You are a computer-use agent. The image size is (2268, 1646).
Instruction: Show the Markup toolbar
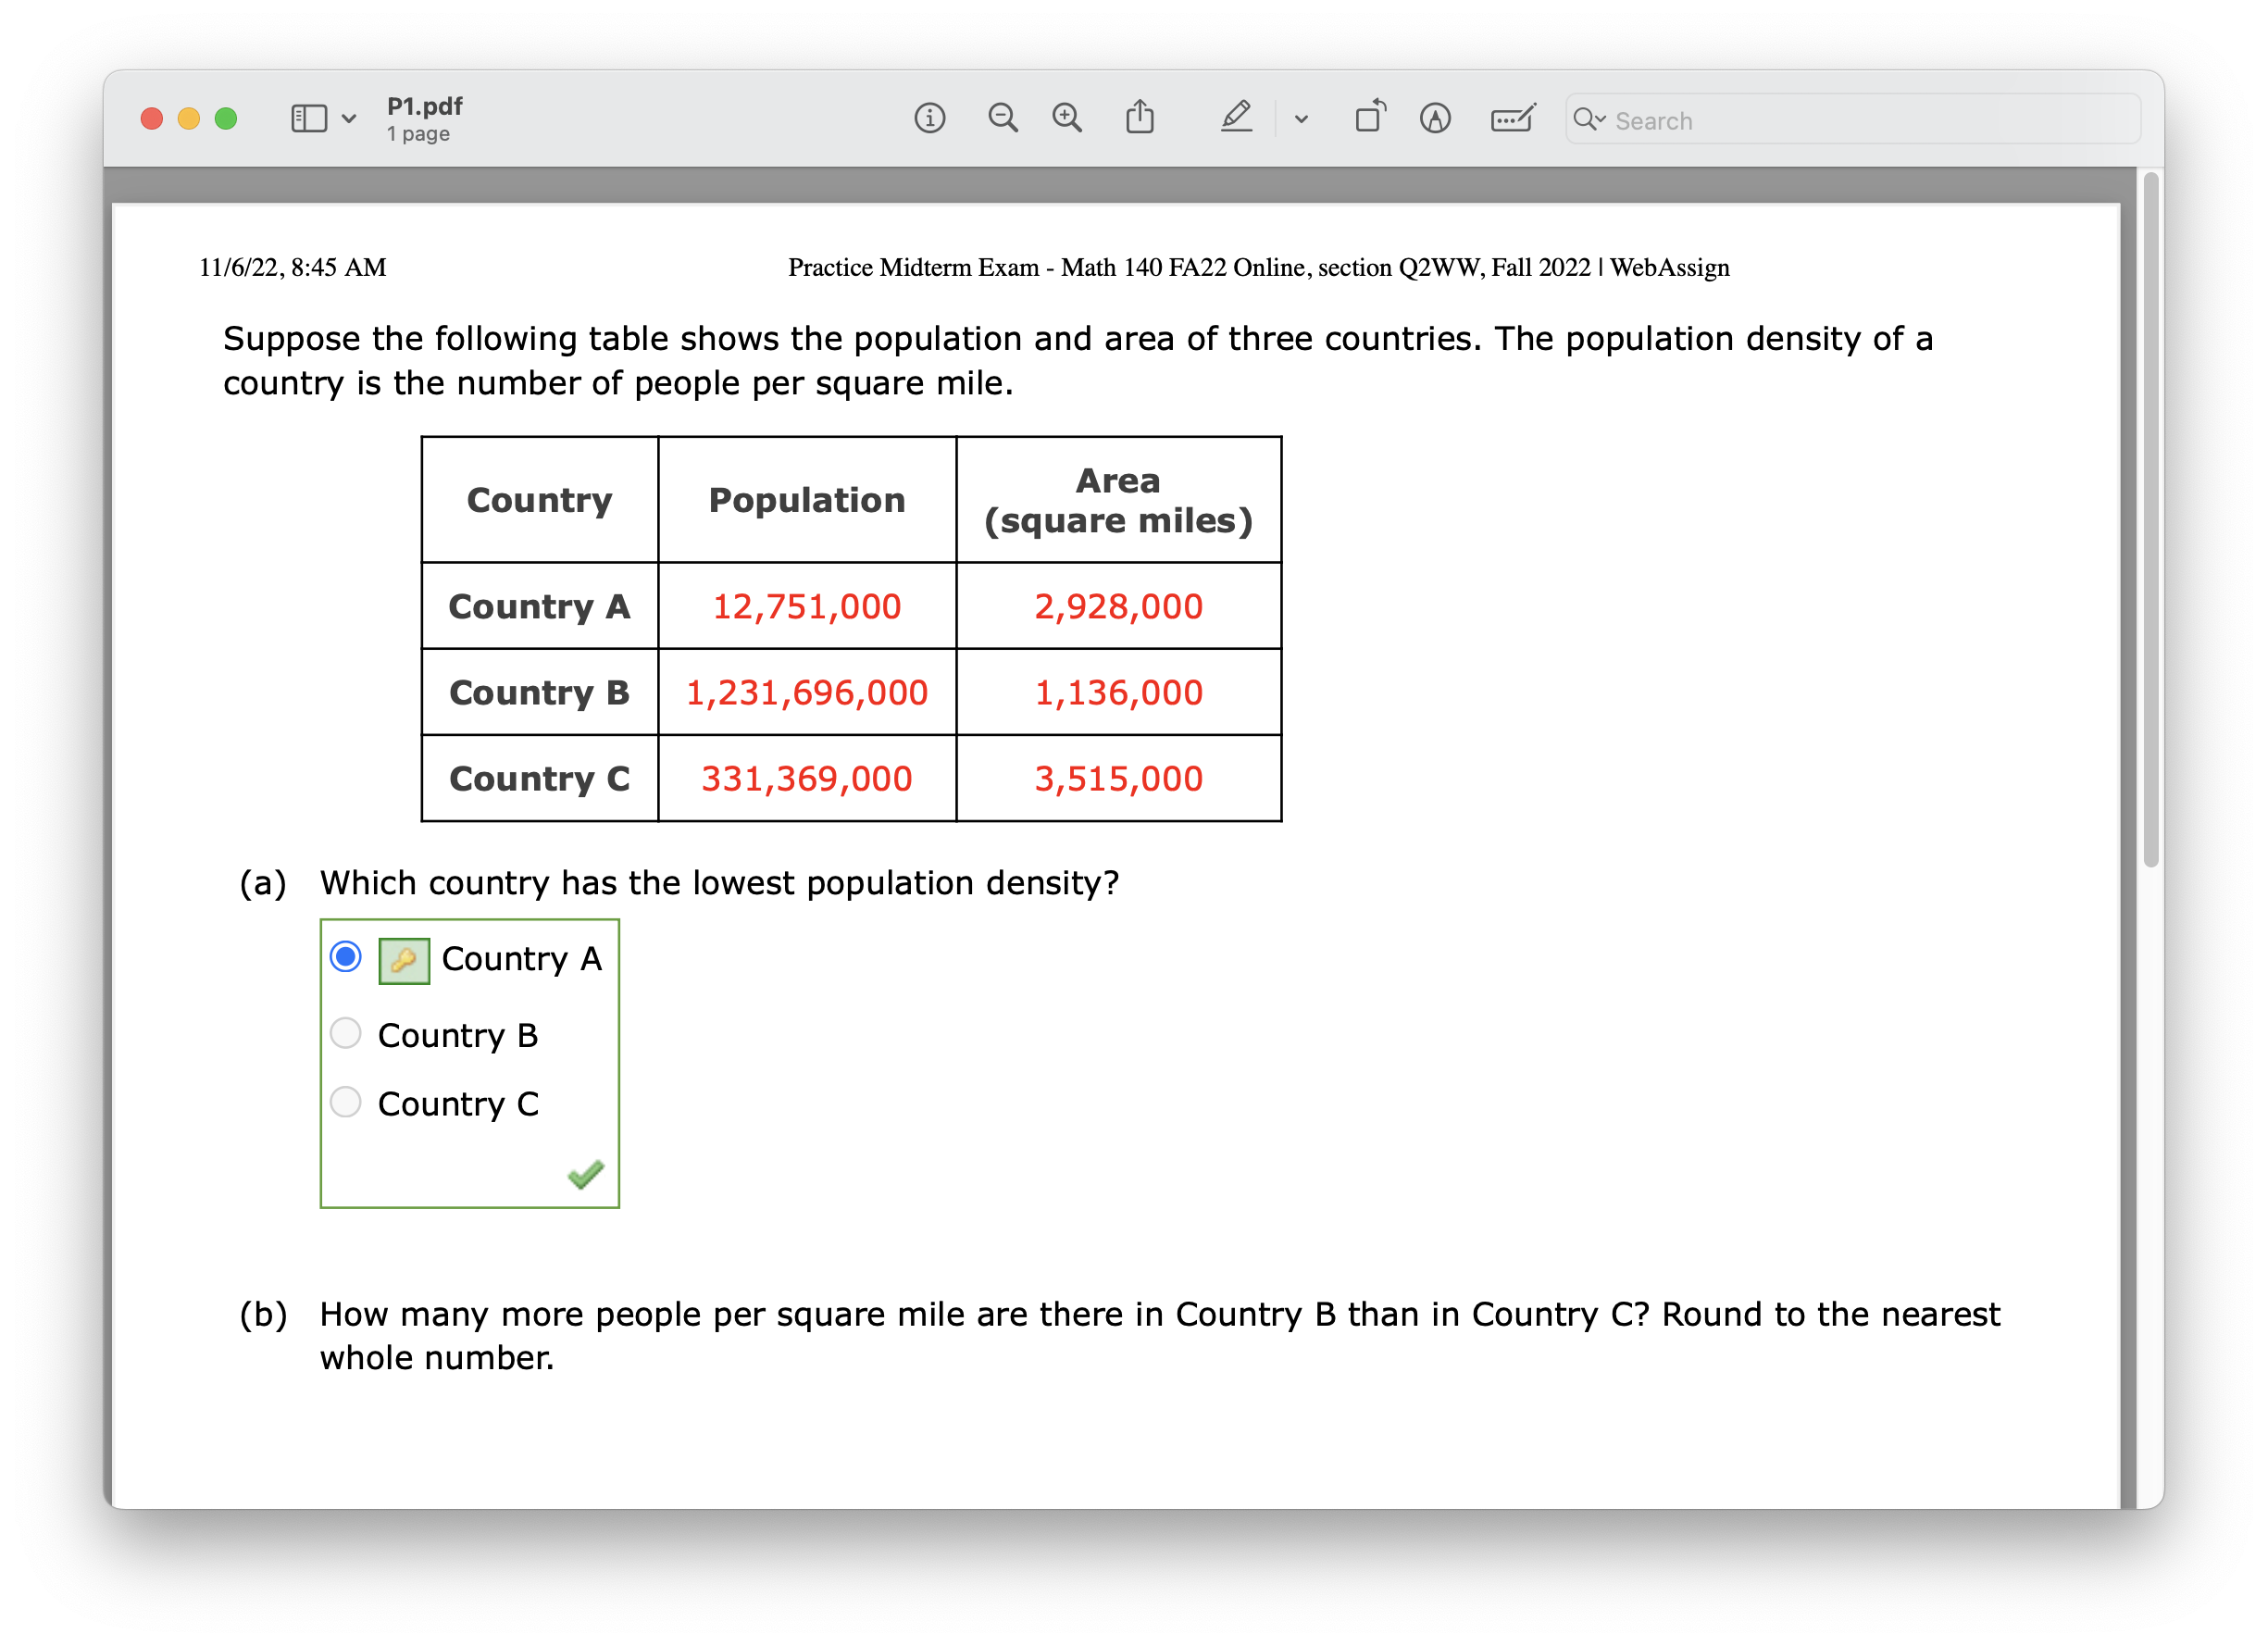[1237, 118]
